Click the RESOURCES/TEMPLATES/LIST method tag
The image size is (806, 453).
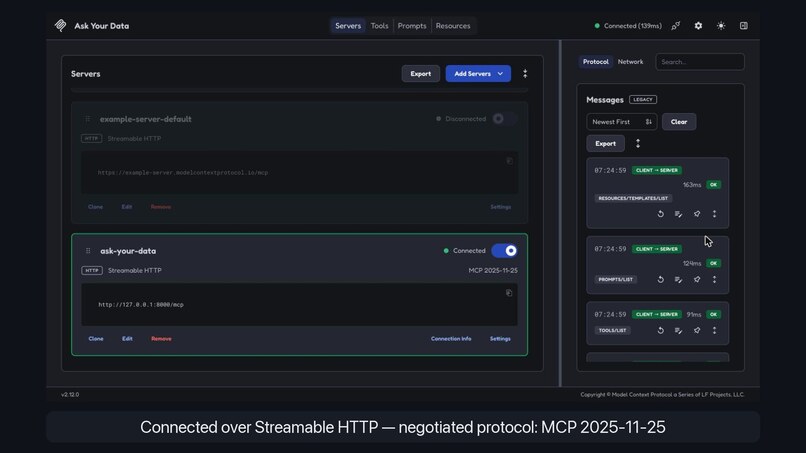(633, 198)
